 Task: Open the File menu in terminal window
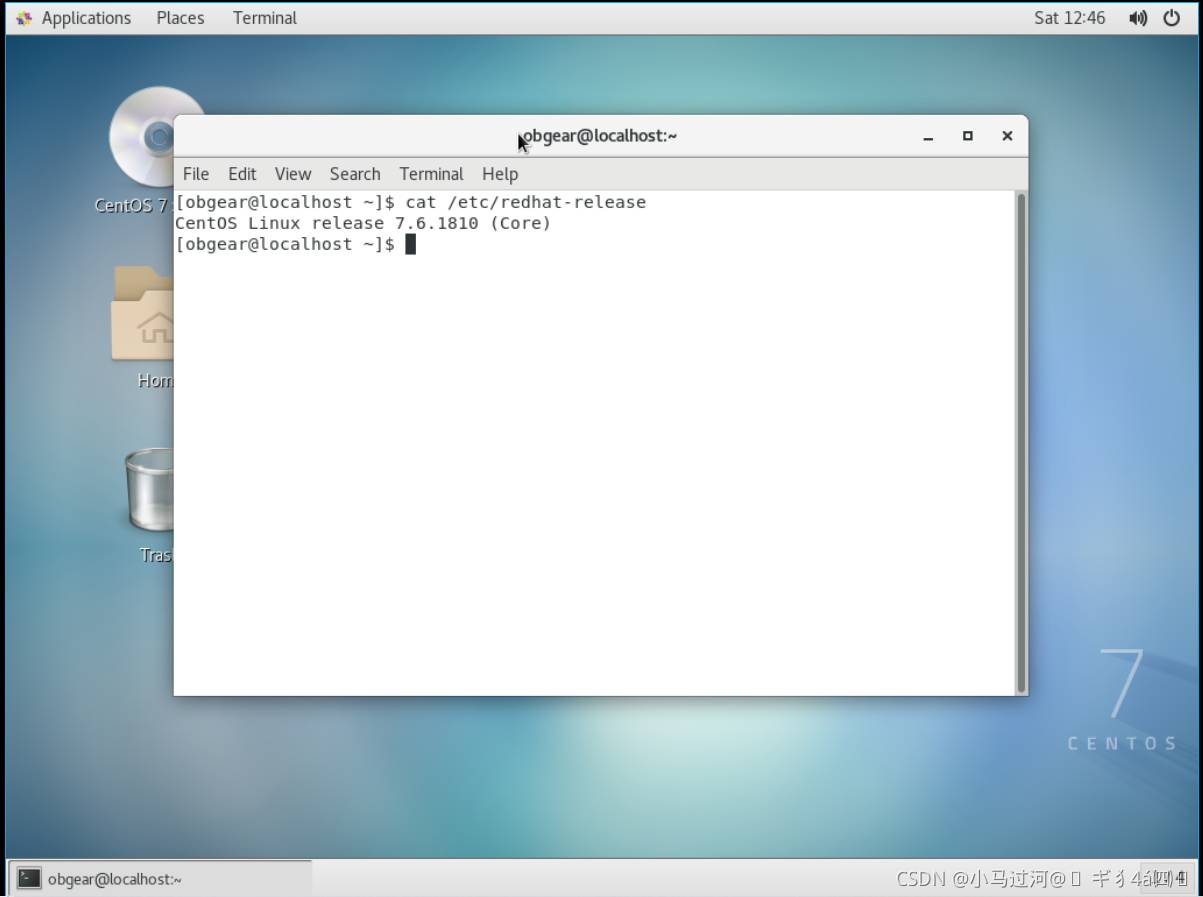tap(196, 174)
